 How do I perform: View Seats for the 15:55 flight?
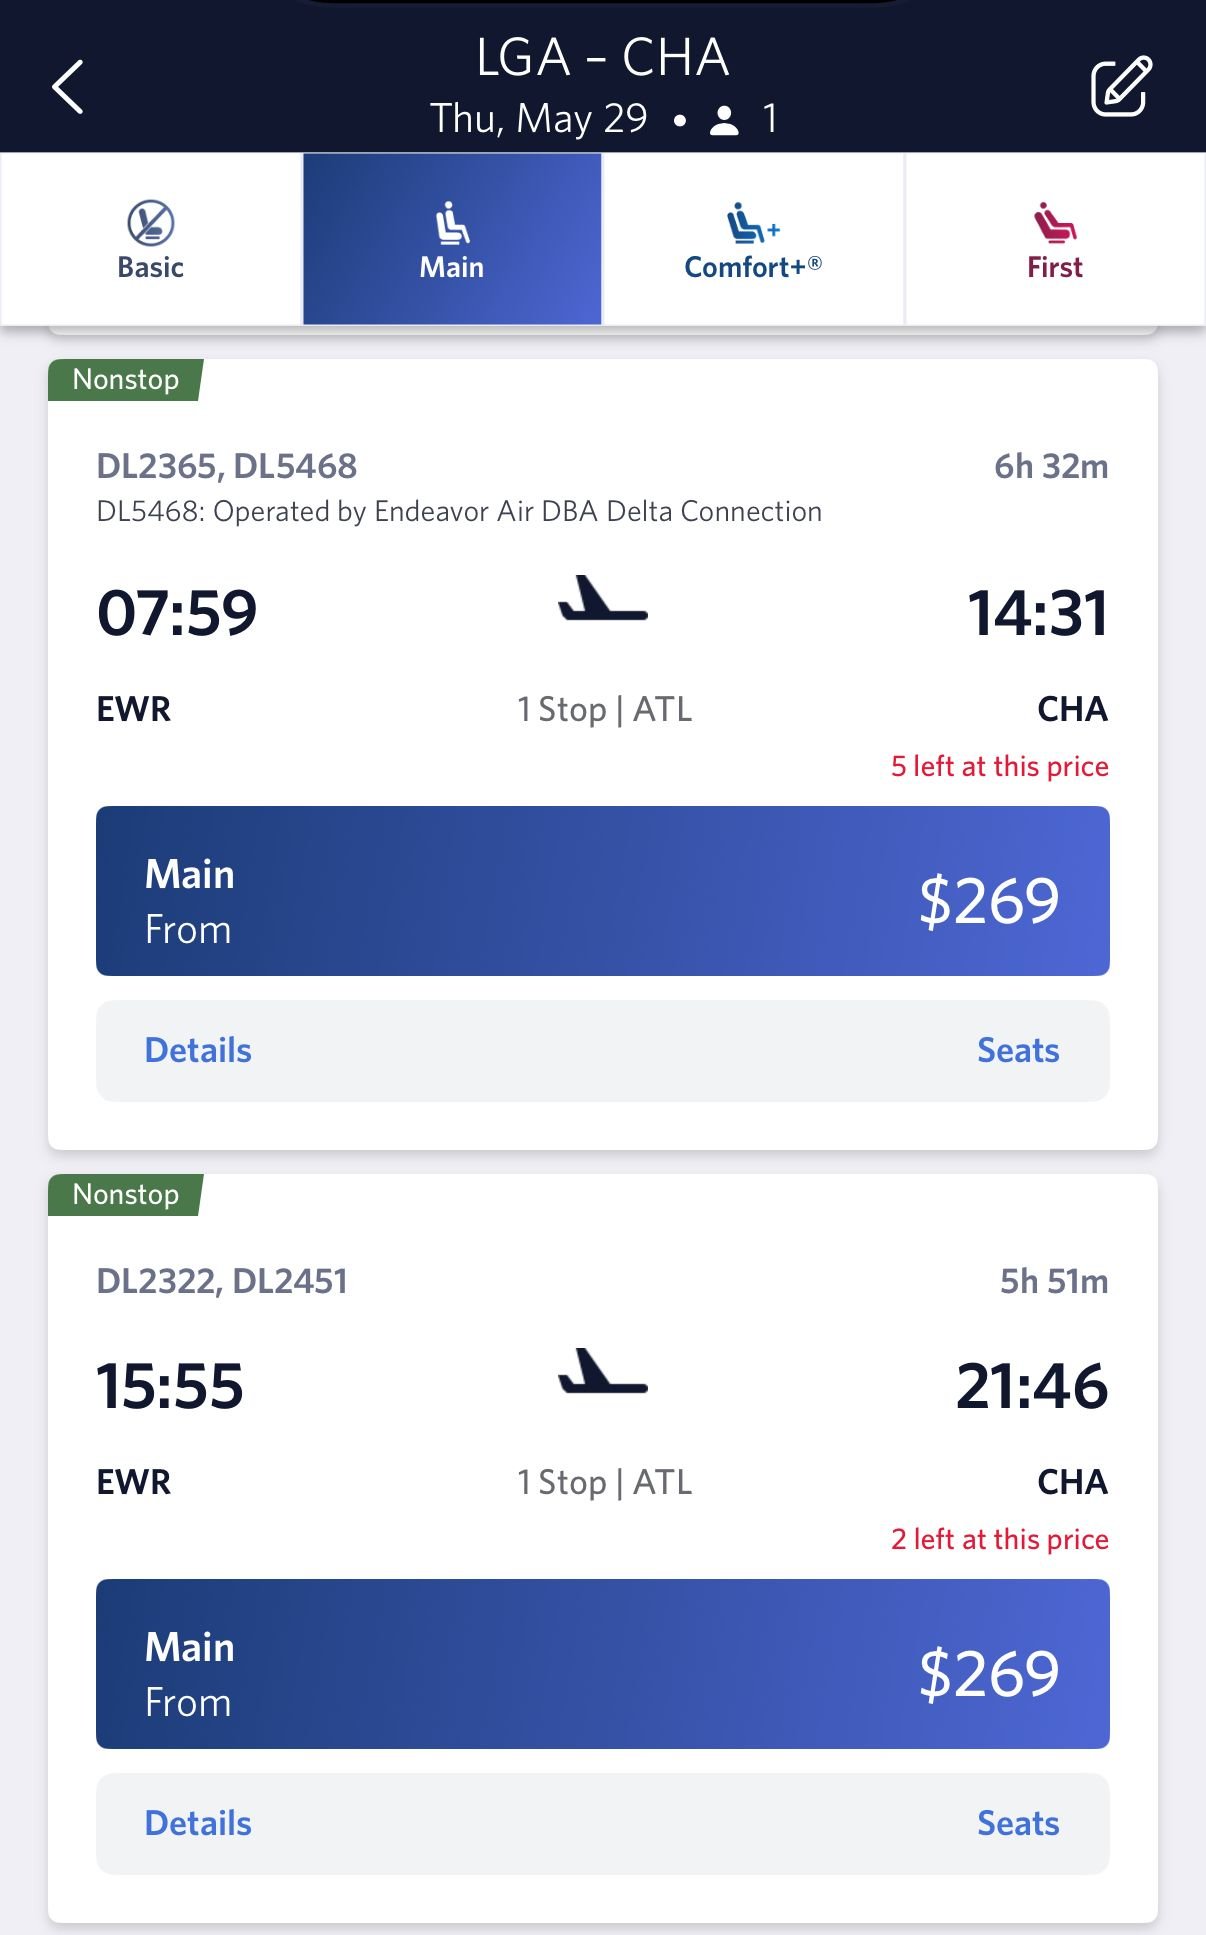tap(1017, 1824)
